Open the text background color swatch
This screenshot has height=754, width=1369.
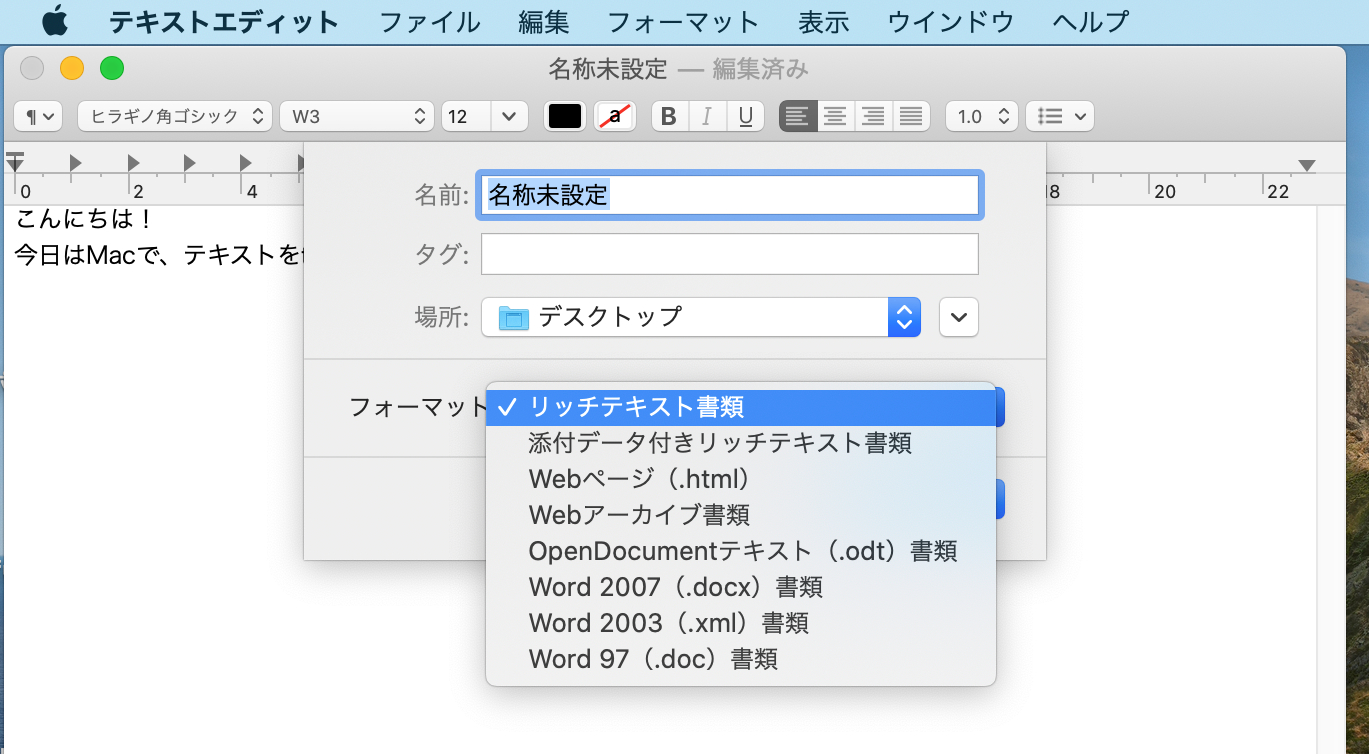(x=615, y=116)
